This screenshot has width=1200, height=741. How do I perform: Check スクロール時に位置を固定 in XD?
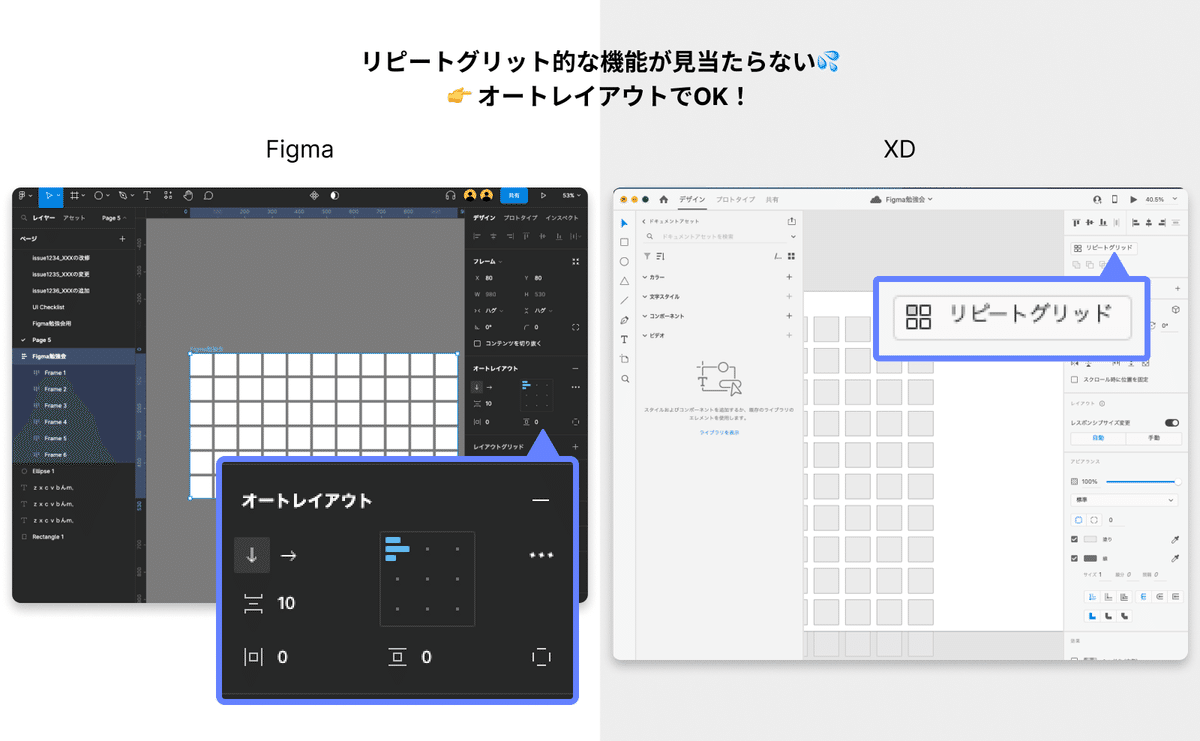tap(1075, 380)
